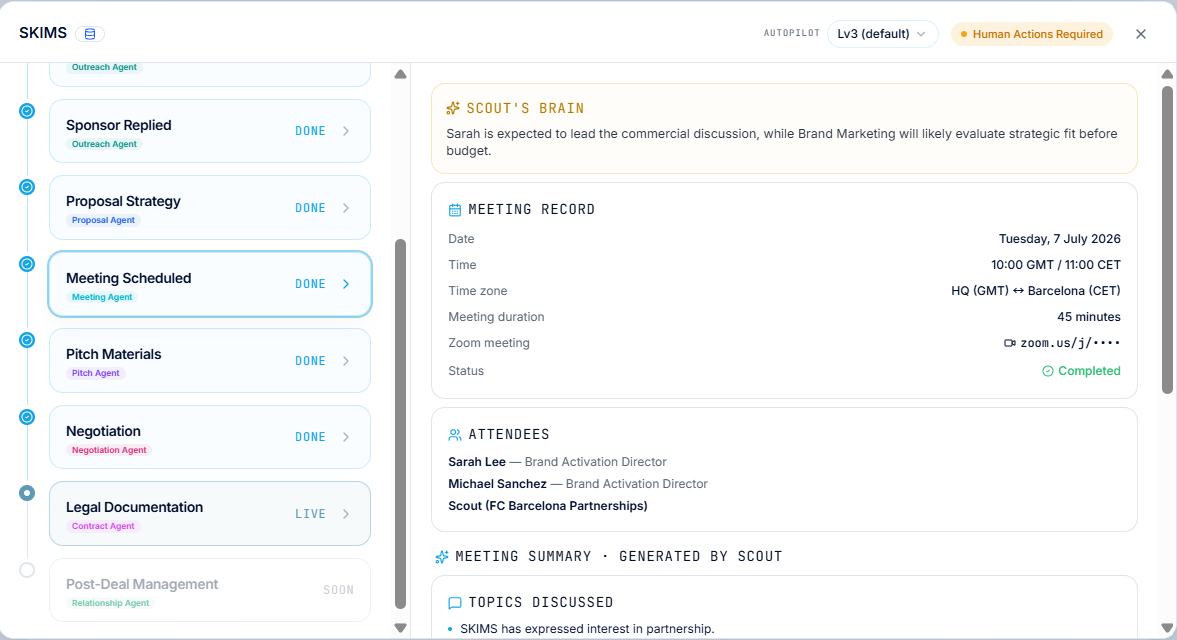
Task: Open the Autopilot Lv3 (default) dropdown
Action: [x=882, y=34]
